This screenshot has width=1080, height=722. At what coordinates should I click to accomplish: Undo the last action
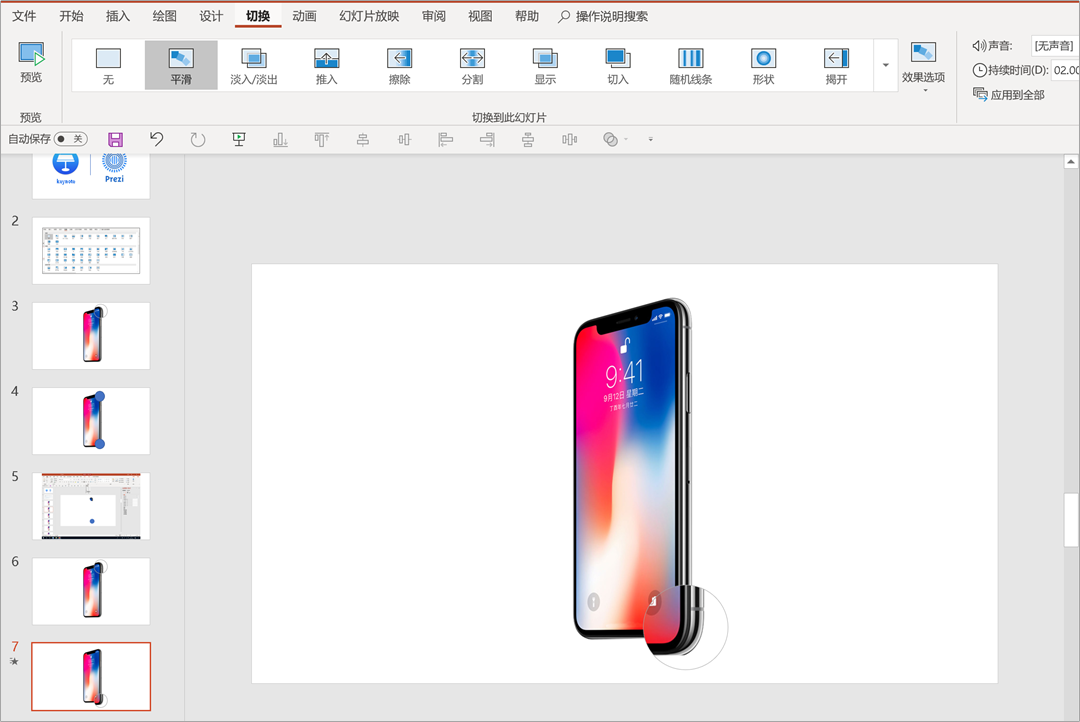(156, 140)
